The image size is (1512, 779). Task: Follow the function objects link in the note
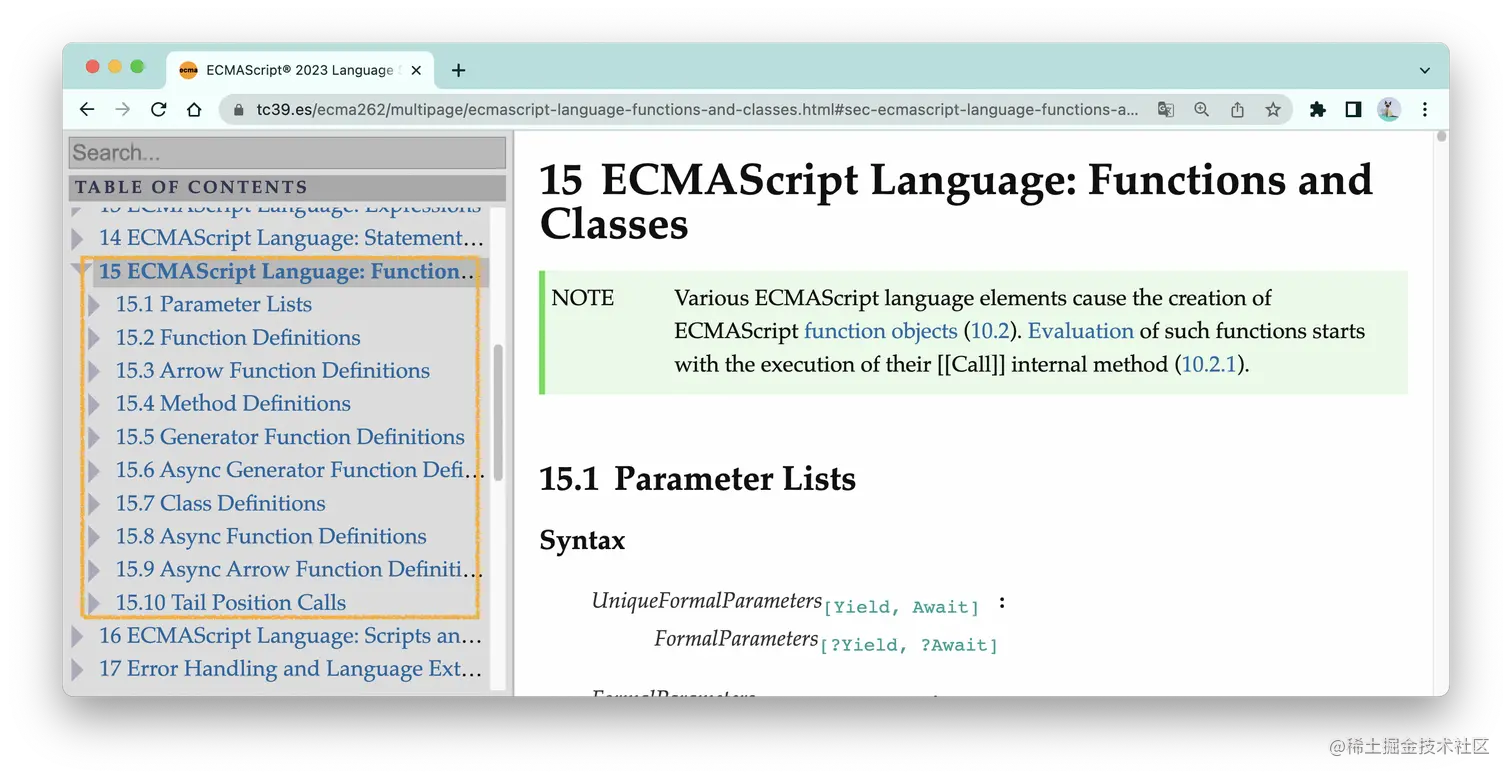point(880,331)
